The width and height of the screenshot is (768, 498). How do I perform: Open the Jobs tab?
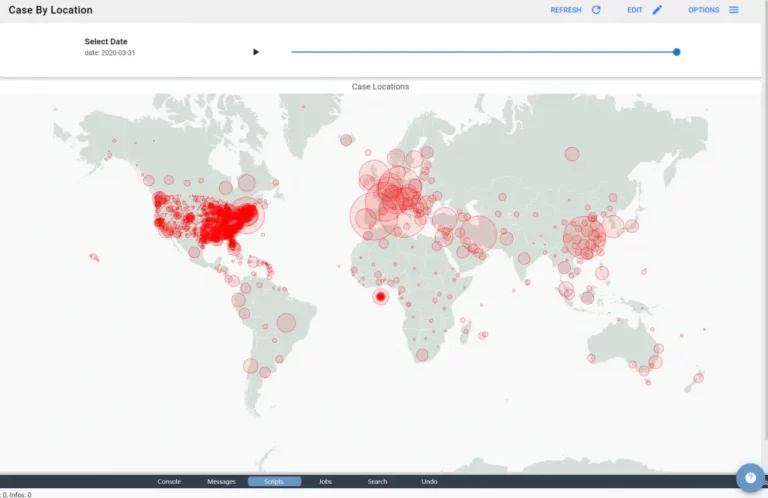(325, 481)
